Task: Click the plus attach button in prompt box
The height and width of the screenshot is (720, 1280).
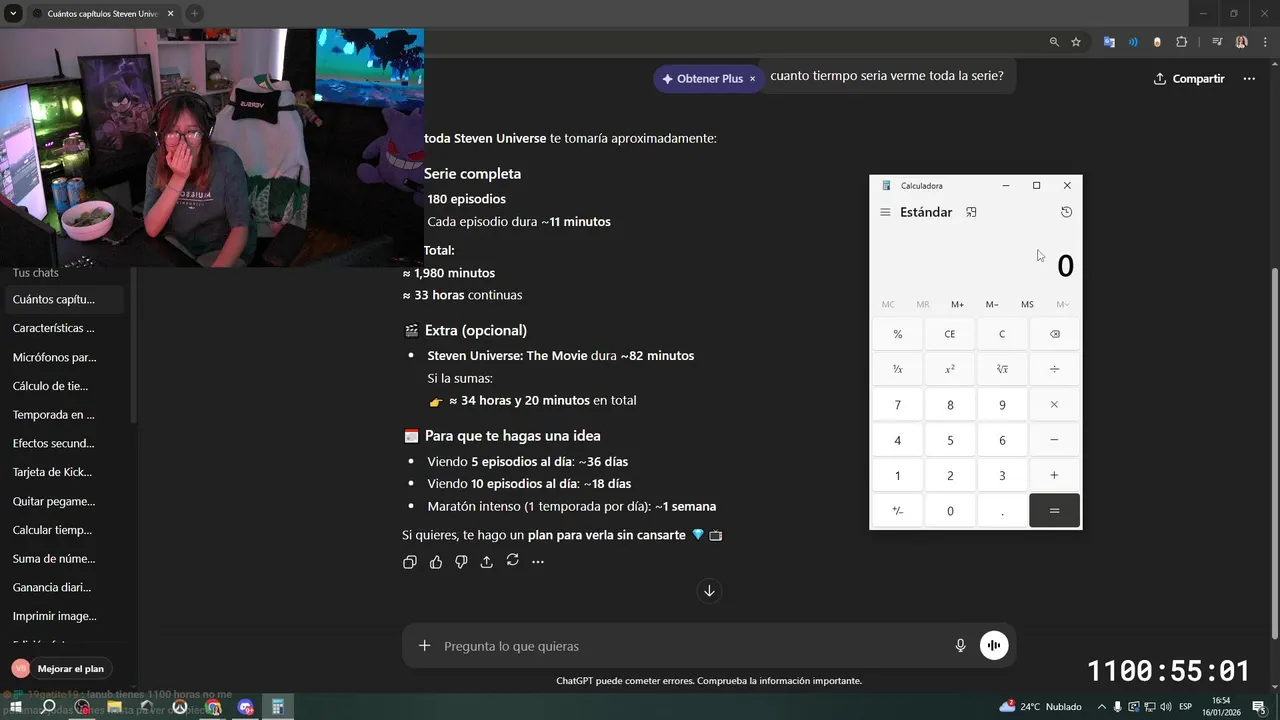Action: point(424,646)
